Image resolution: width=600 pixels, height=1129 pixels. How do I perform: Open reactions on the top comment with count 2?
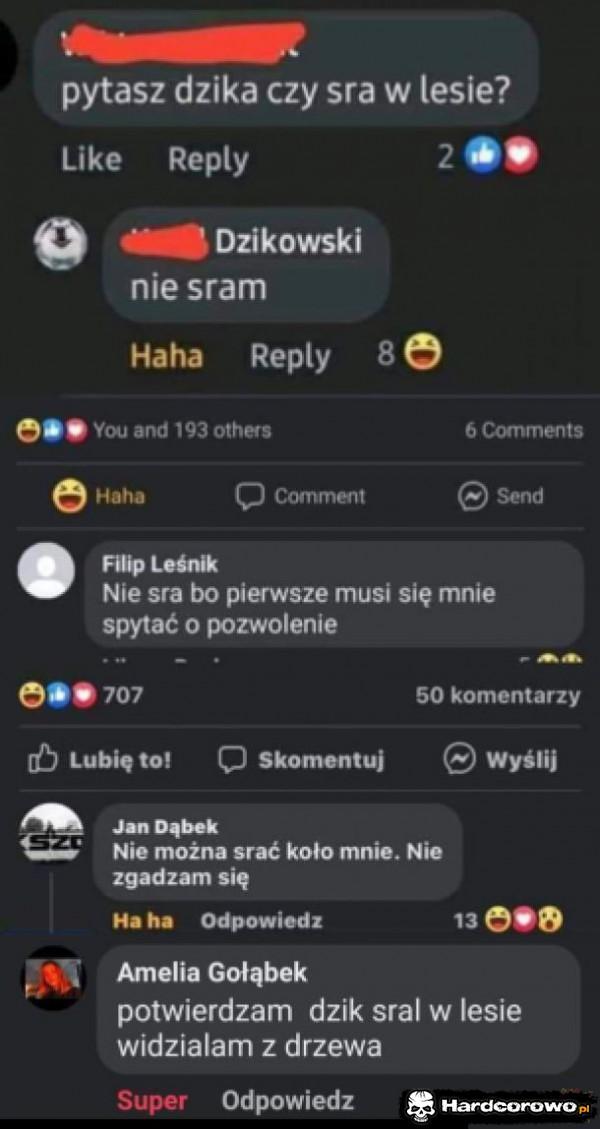coord(488,155)
